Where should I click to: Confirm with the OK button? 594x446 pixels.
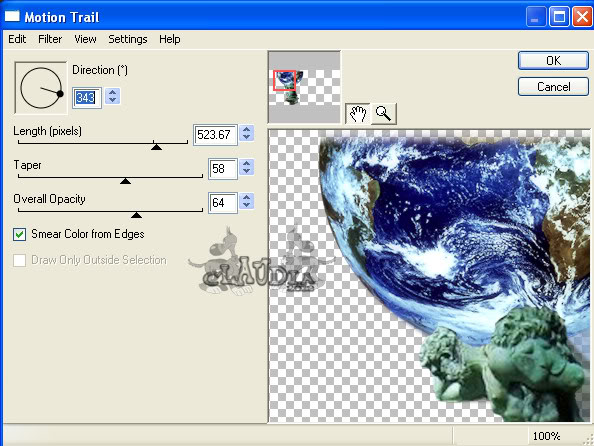pyautogui.click(x=553, y=61)
